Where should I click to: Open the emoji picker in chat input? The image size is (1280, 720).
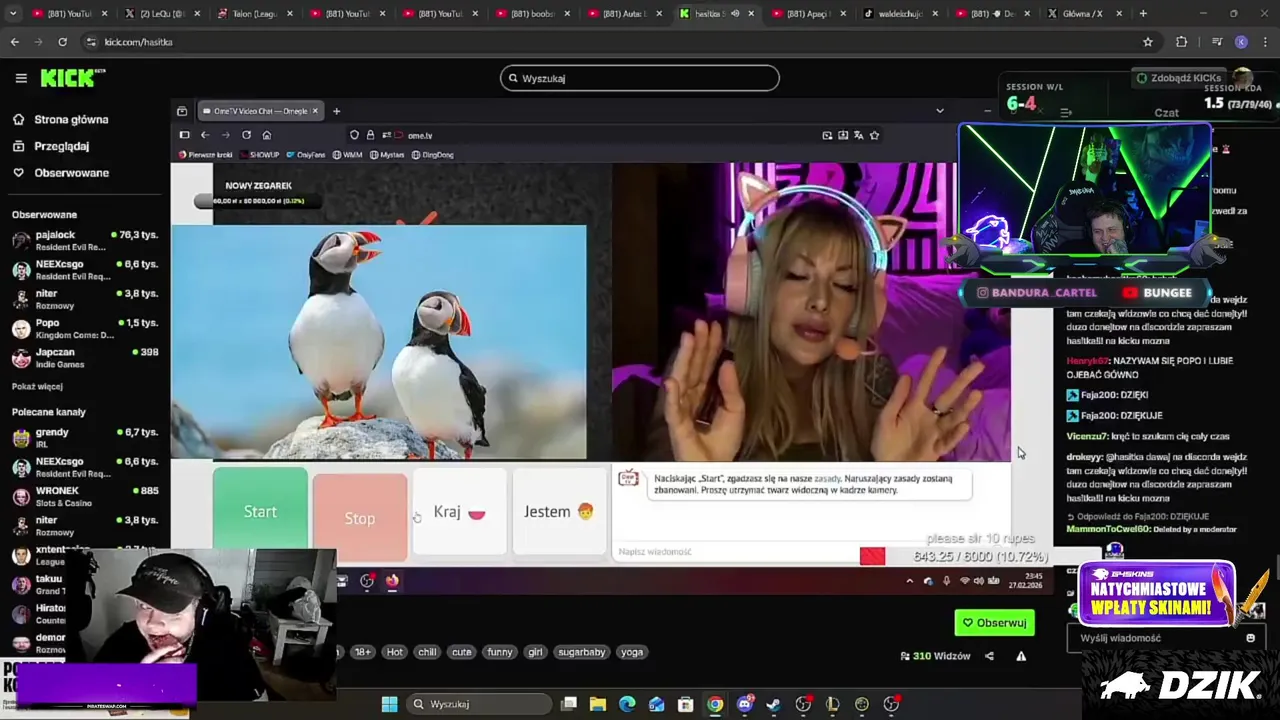coord(1250,638)
